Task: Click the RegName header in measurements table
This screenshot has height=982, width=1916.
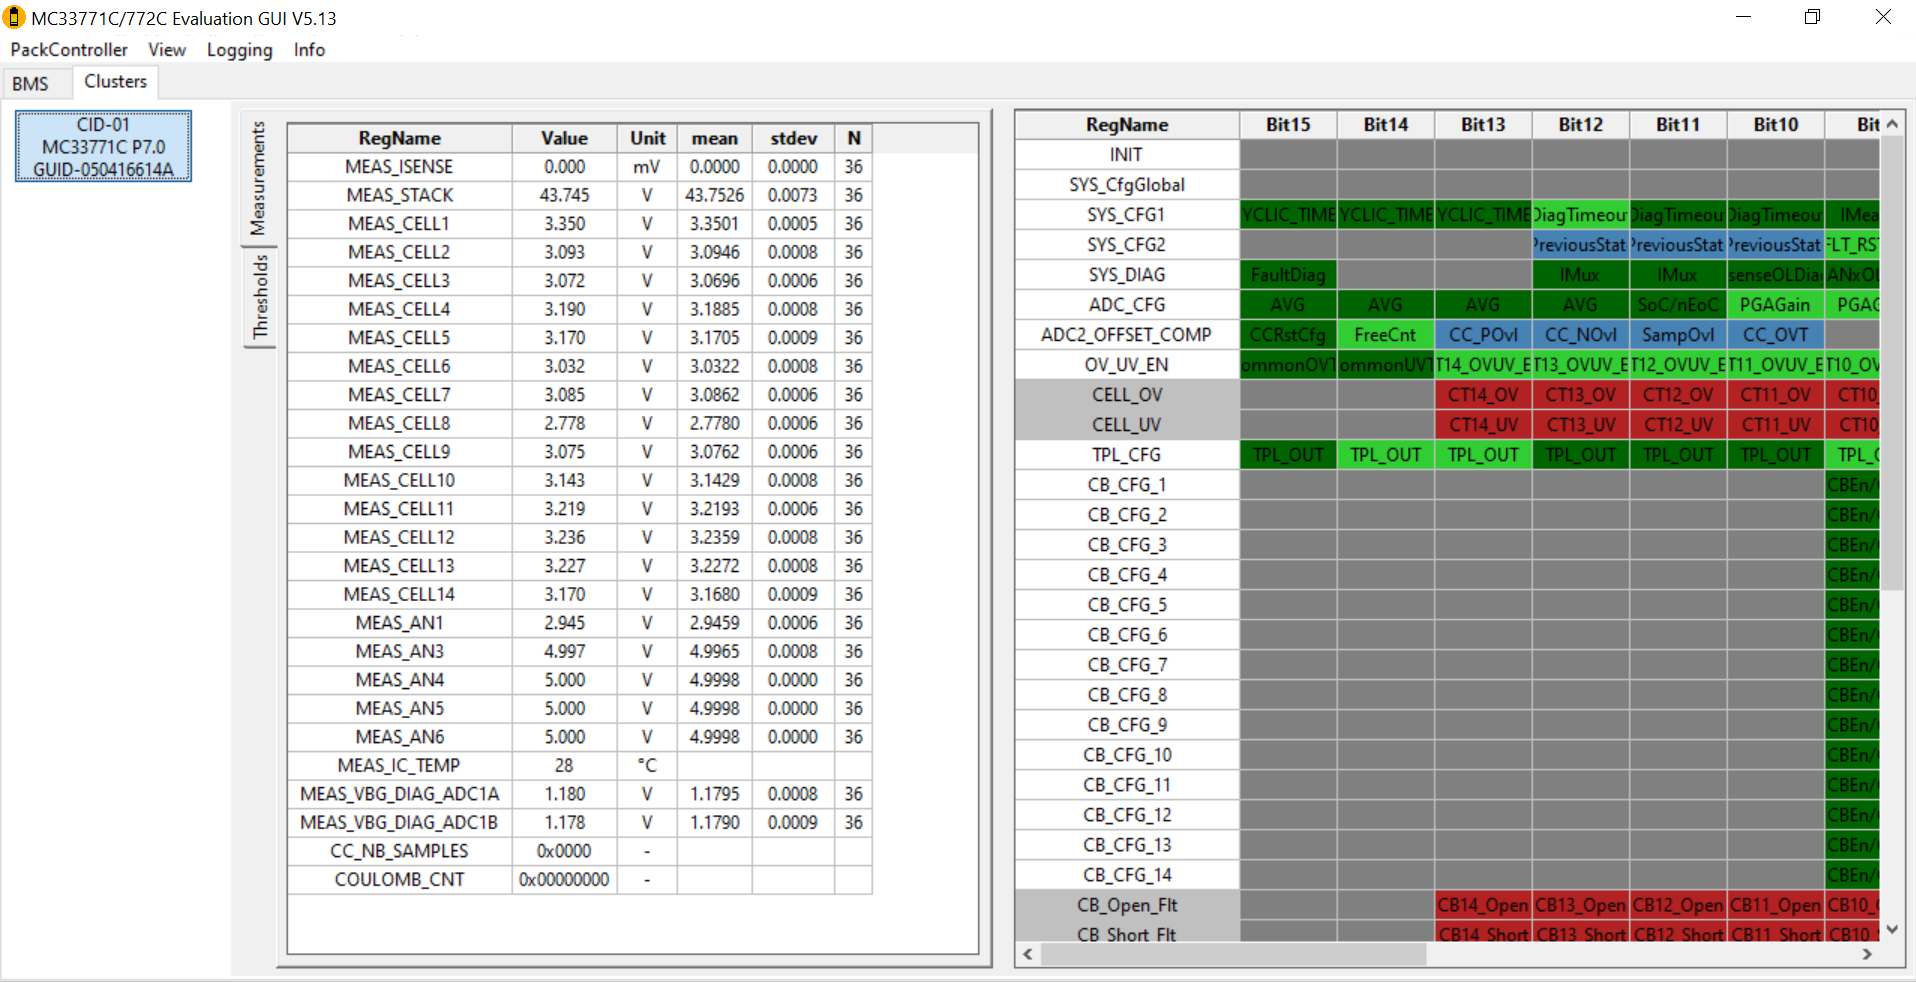Action: pyautogui.click(x=399, y=138)
